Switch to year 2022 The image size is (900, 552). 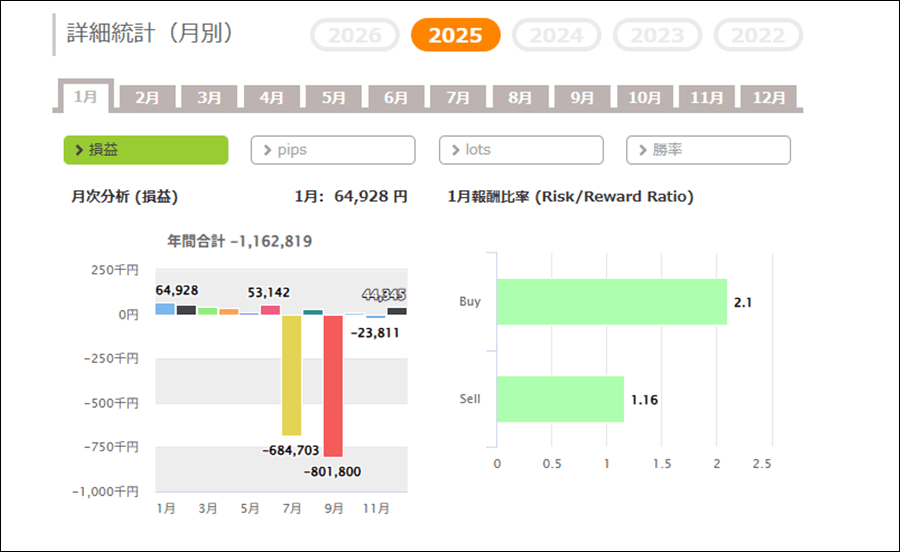(757, 36)
